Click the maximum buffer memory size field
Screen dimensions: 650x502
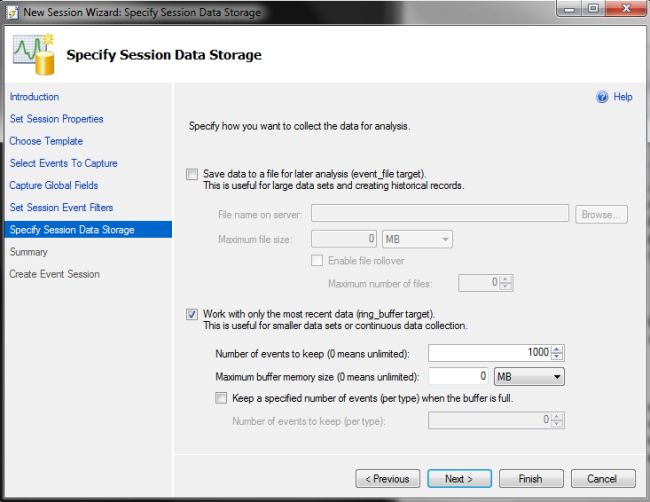(x=459, y=376)
